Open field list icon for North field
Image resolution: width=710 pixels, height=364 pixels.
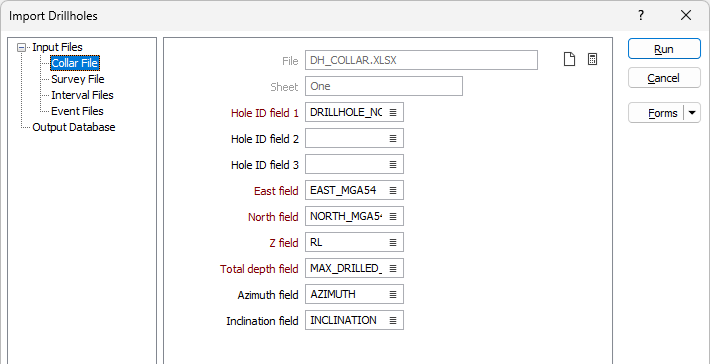(393, 217)
